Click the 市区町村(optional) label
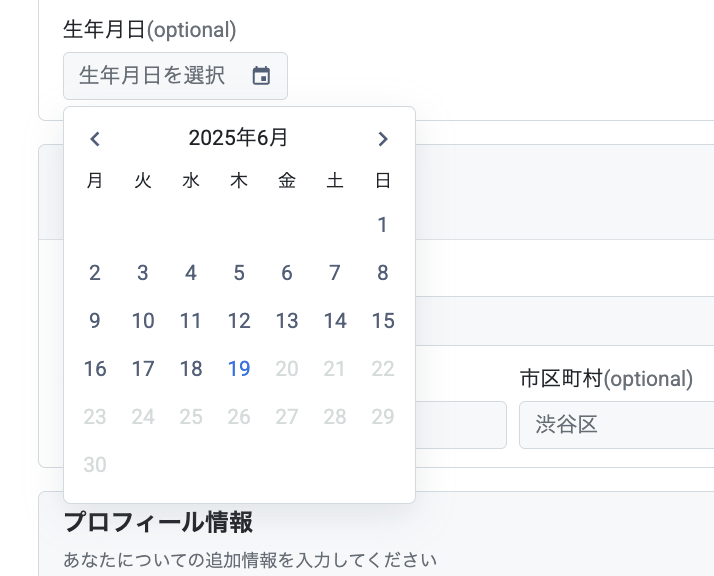Viewport: 714px width, 576px height. [x=607, y=378]
